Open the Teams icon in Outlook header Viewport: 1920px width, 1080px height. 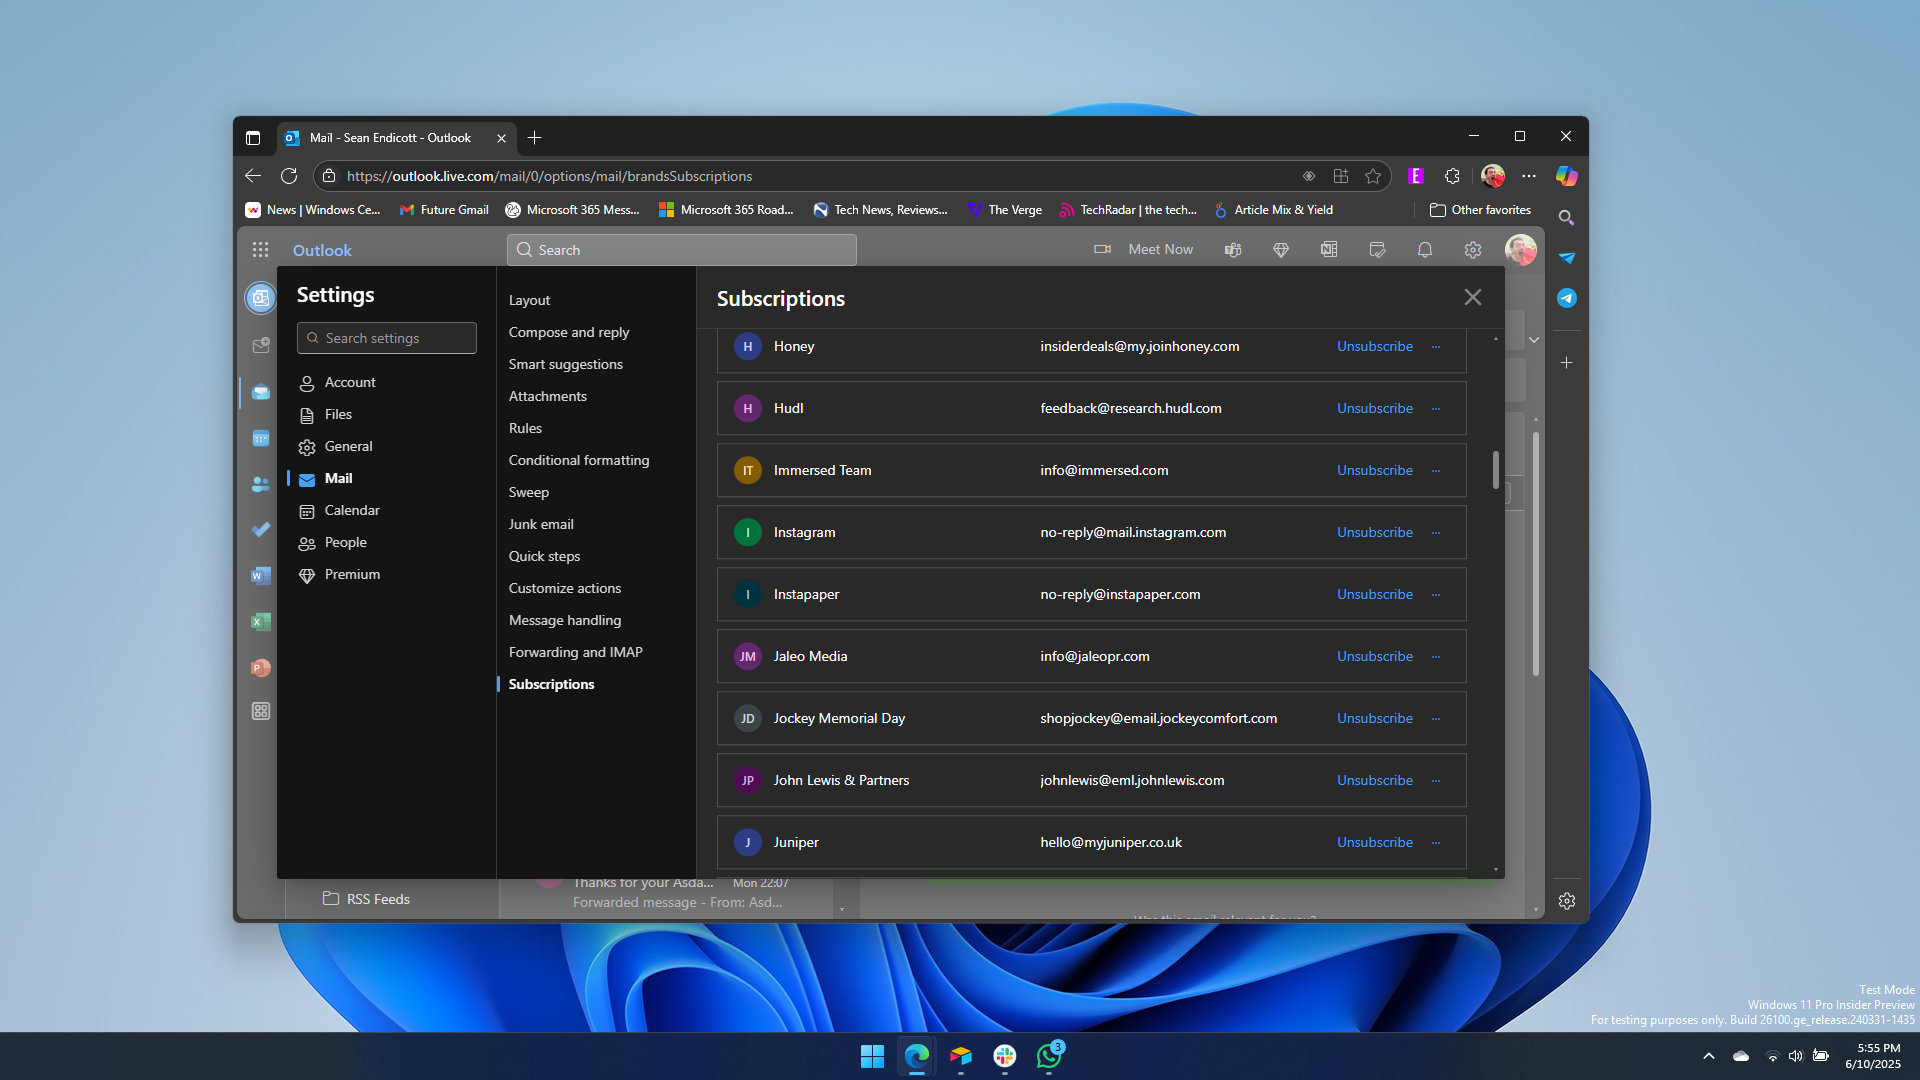(1233, 250)
